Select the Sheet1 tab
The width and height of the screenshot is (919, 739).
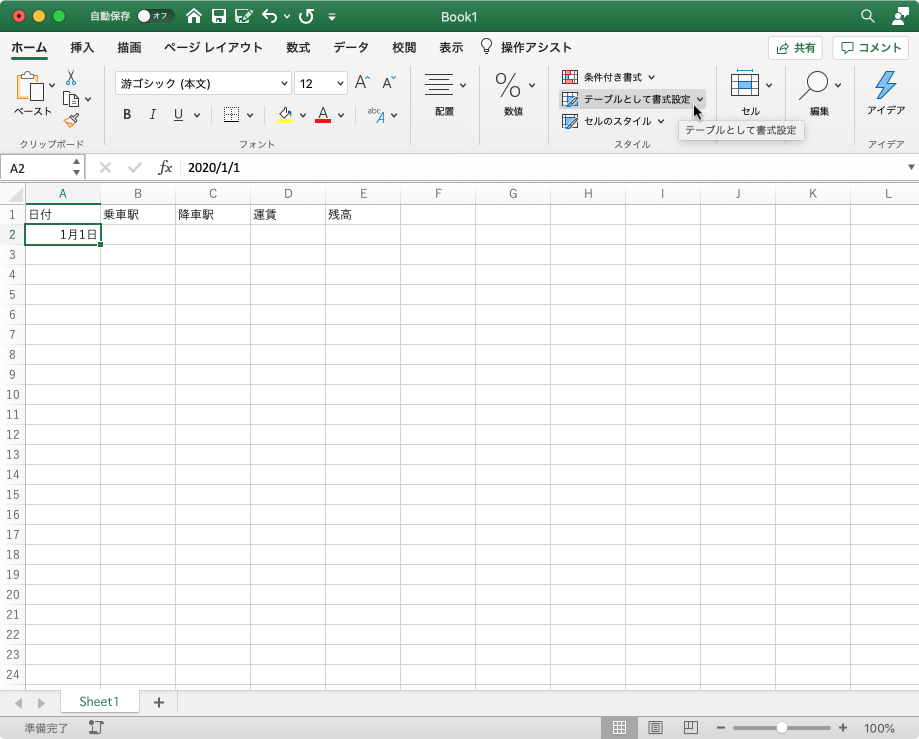[x=99, y=701]
